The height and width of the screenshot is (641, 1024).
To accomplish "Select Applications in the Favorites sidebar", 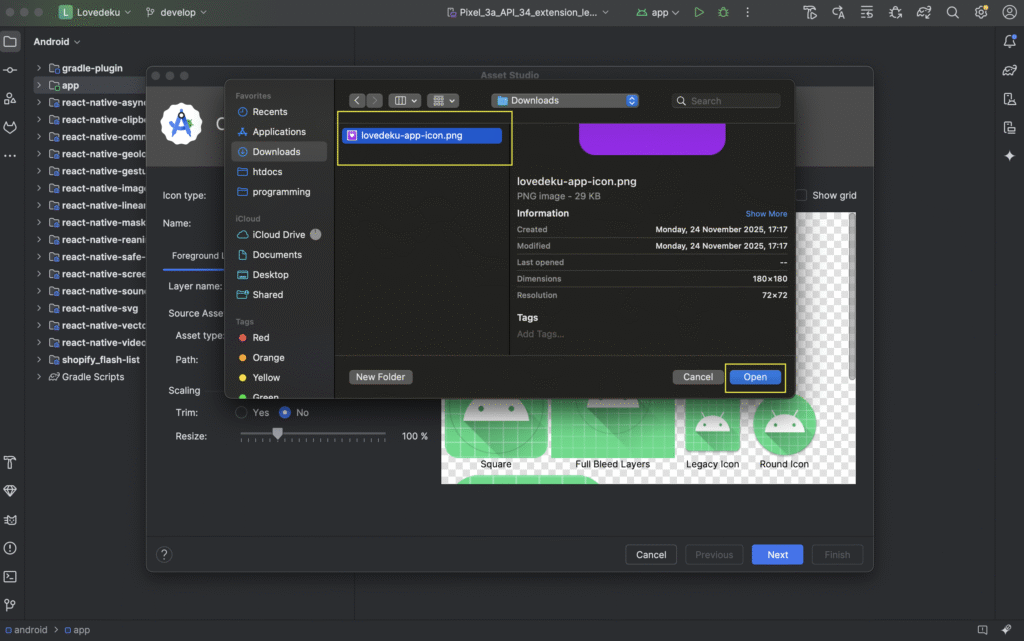I will [x=278, y=132].
